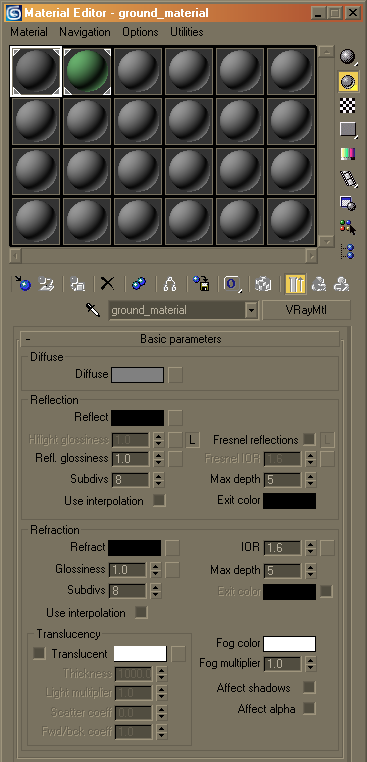Click the IOR map button
Viewport: 367px width, 762px height.
[x=328, y=548]
